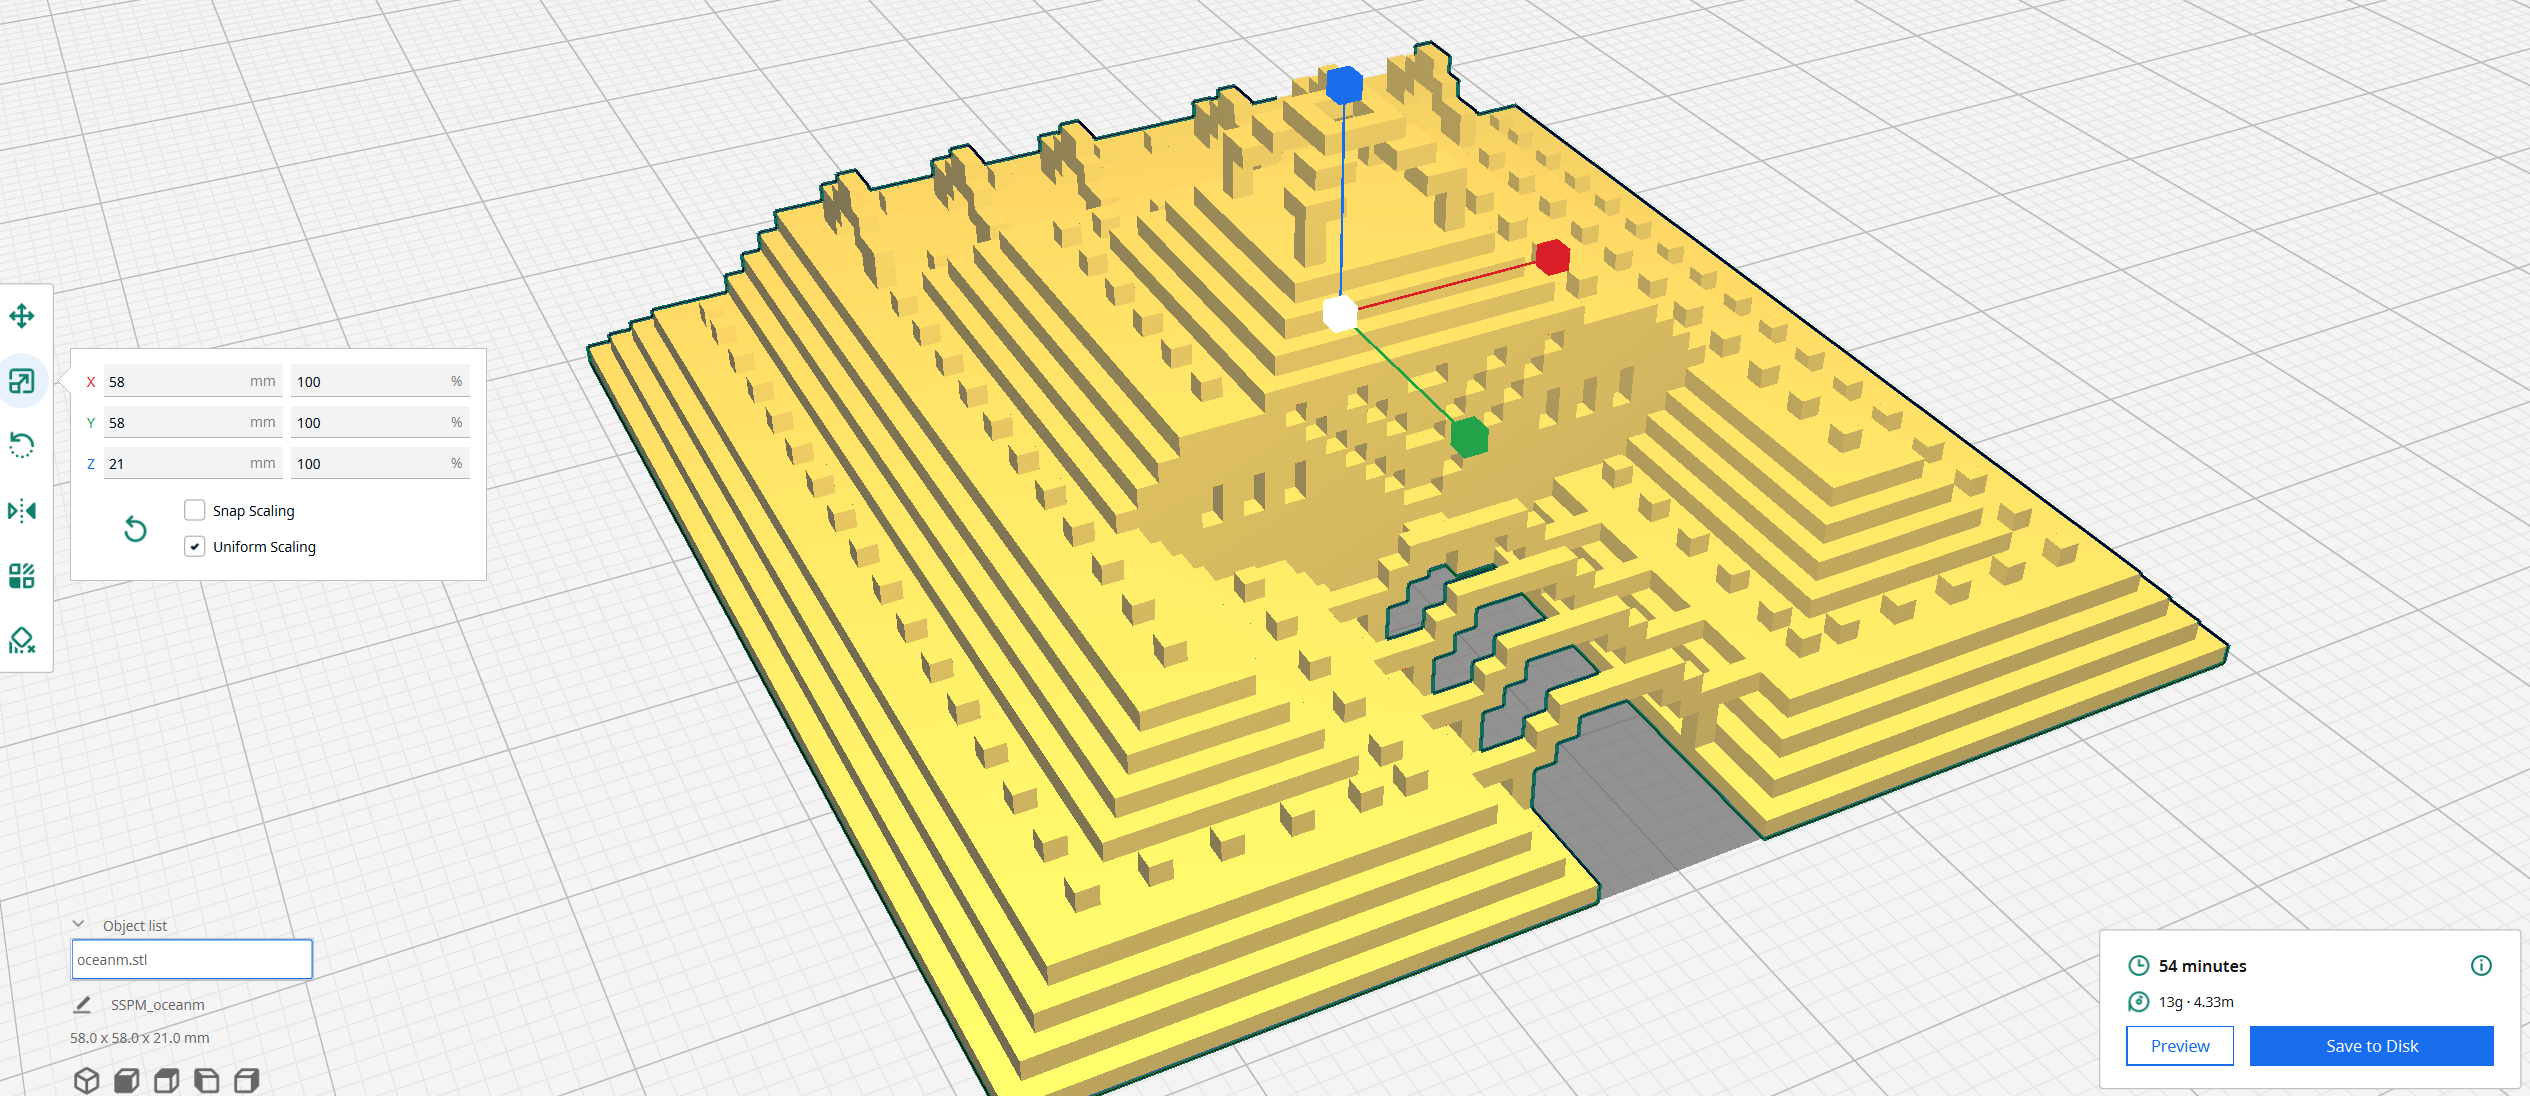Image resolution: width=2530 pixels, height=1096 pixels.
Task: Click the 13g · 4.33m material estimate
Action: tap(2196, 1002)
